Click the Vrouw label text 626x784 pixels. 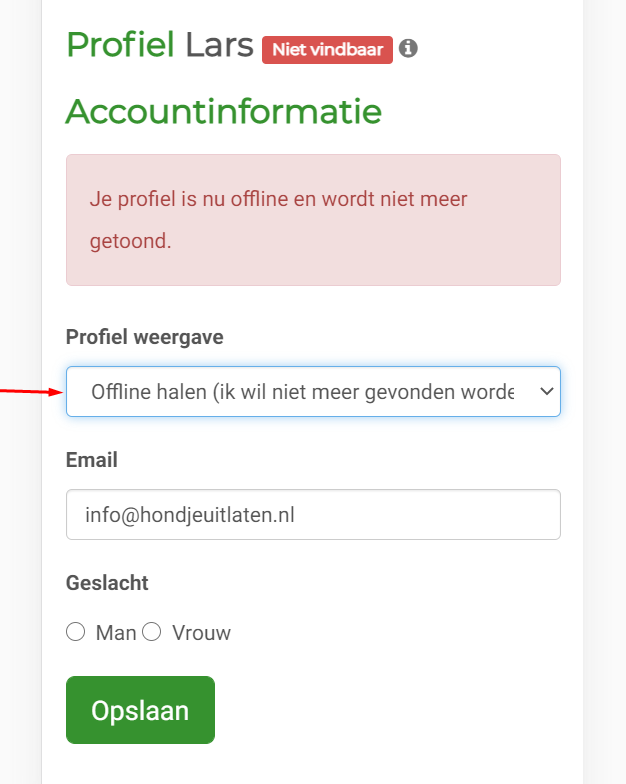coord(202,633)
